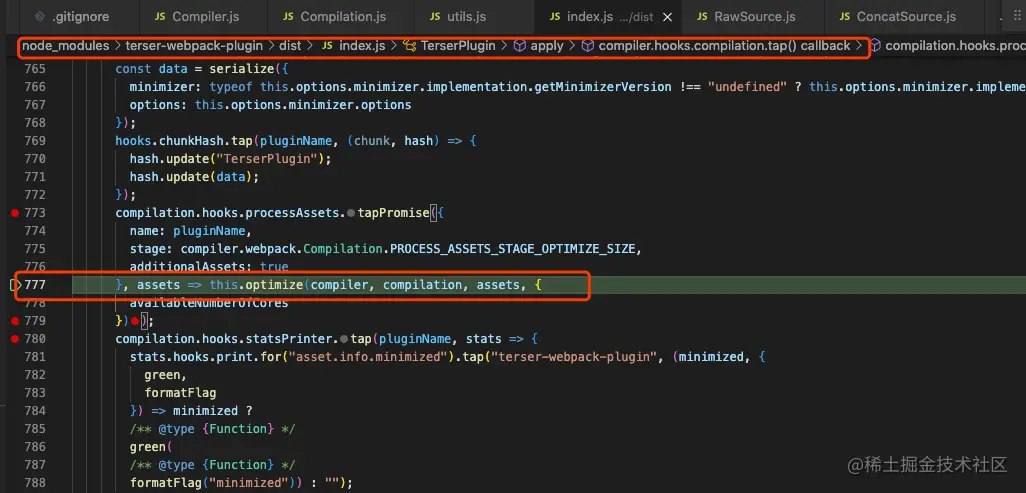Click line number 775
Viewport: 1026px width, 493px height.
[x=35, y=249]
